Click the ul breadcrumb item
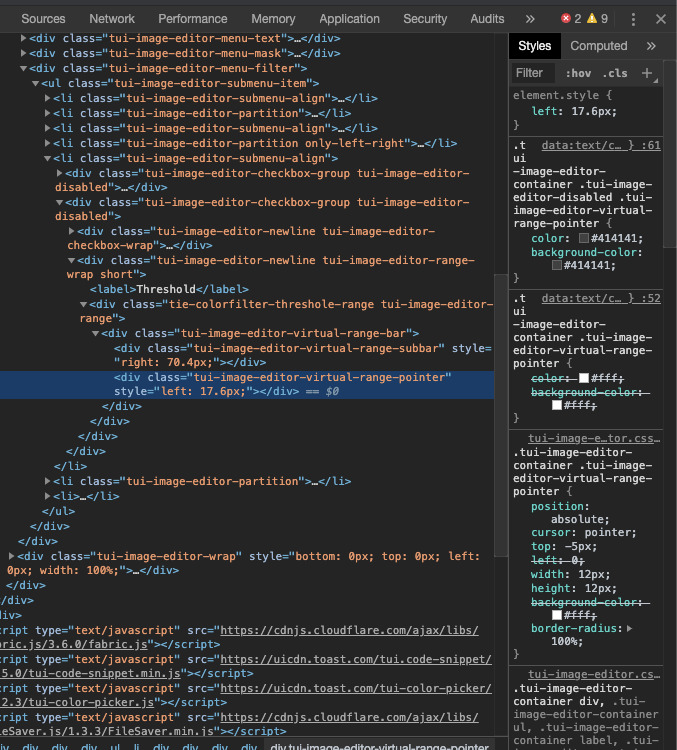 [x=115, y=746]
